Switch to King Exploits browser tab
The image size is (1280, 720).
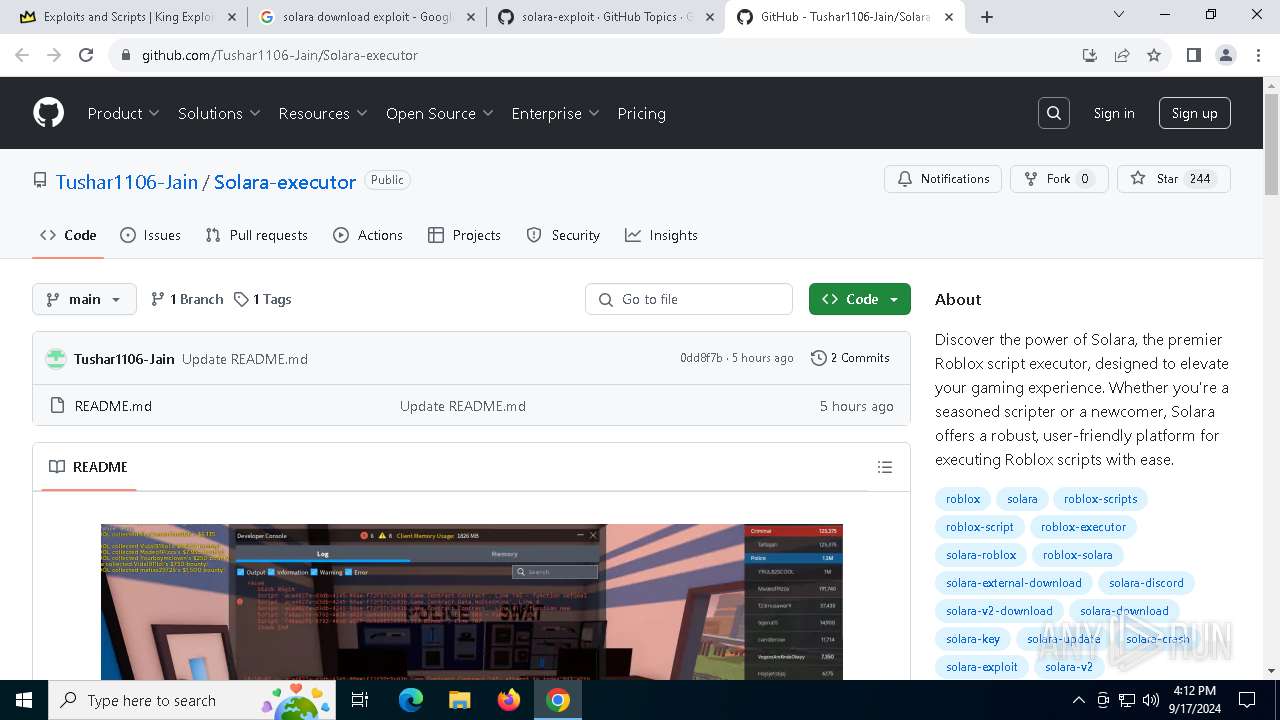pos(128,17)
